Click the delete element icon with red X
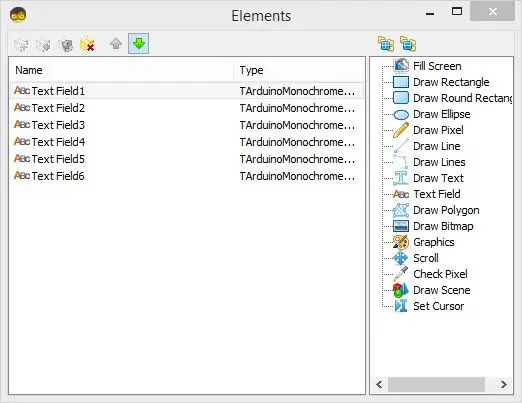The width and height of the screenshot is (522, 403). pyautogui.click(x=87, y=44)
